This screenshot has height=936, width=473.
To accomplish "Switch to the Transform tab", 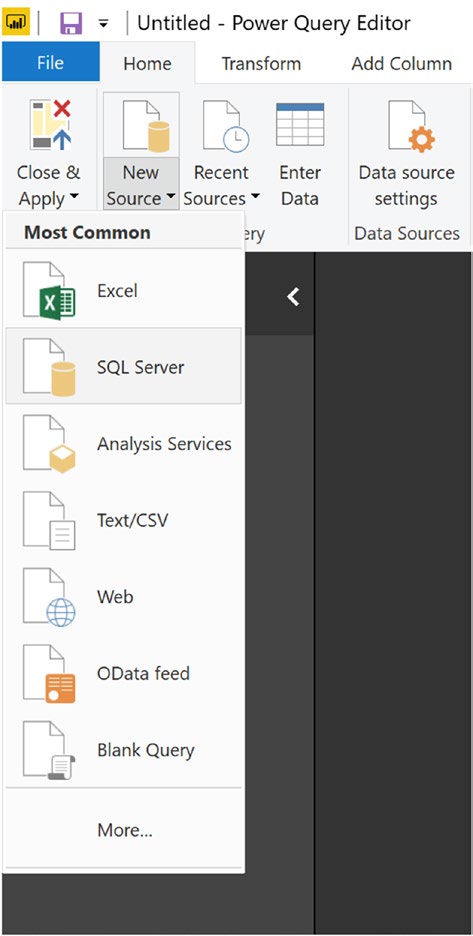I will pyautogui.click(x=261, y=63).
